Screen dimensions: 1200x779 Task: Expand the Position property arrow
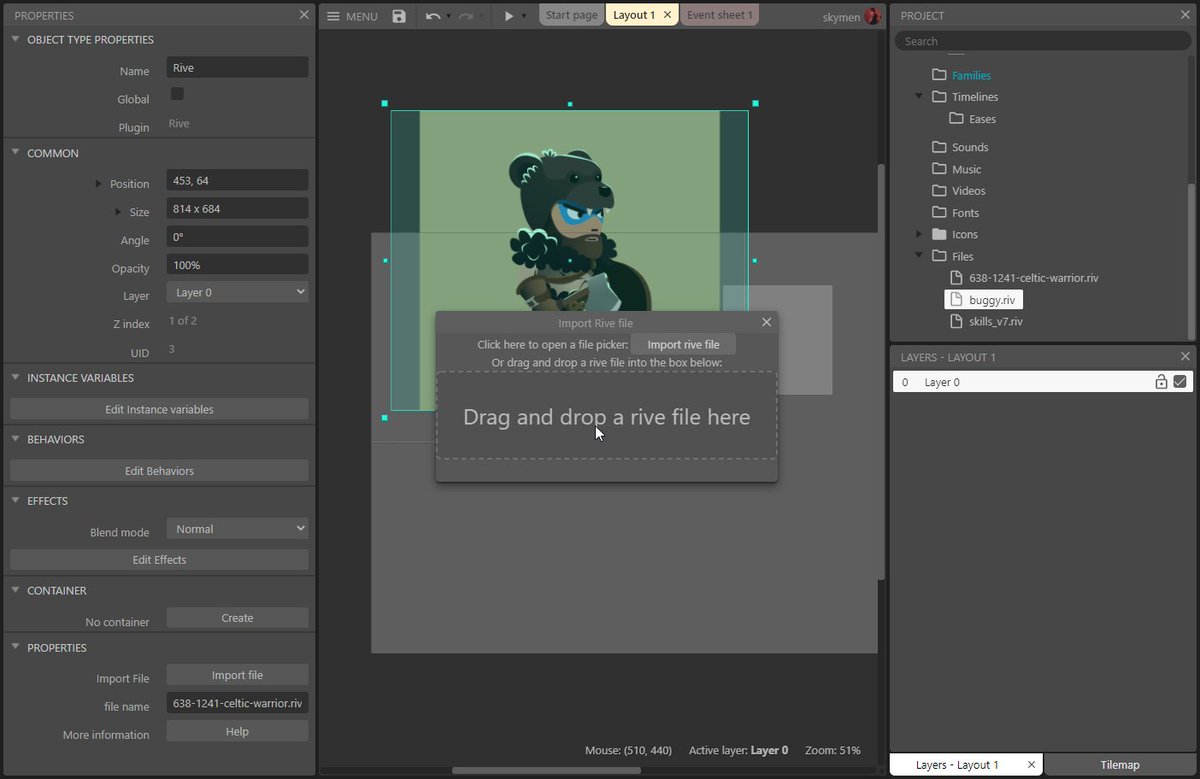98,184
